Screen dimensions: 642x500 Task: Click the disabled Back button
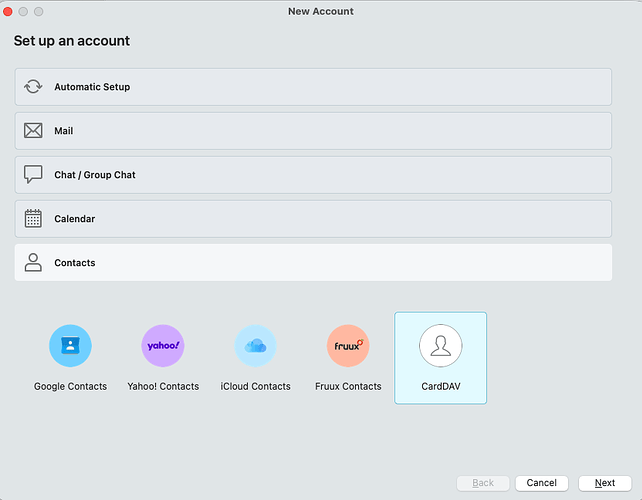click(x=483, y=483)
